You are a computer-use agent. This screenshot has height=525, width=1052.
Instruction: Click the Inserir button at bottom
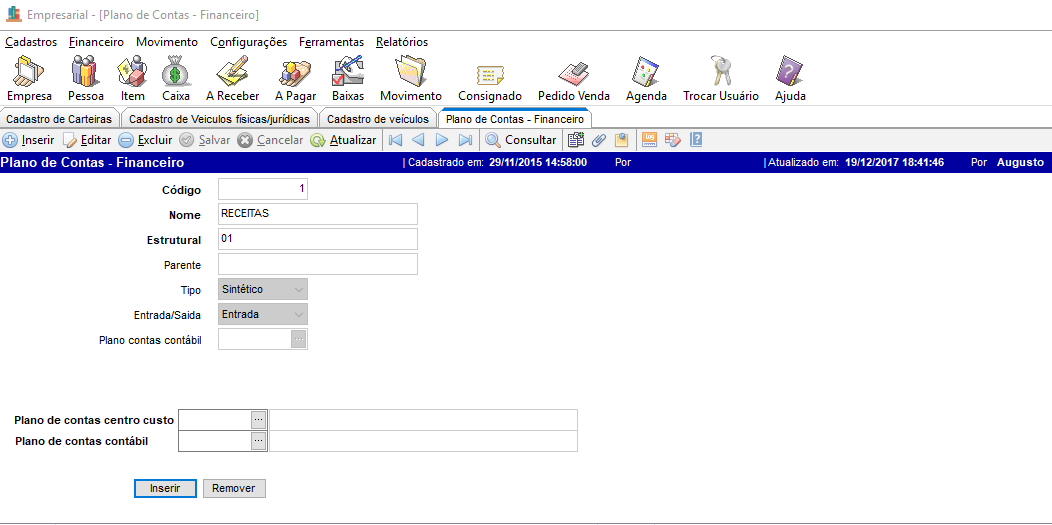pyautogui.click(x=165, y=488)
